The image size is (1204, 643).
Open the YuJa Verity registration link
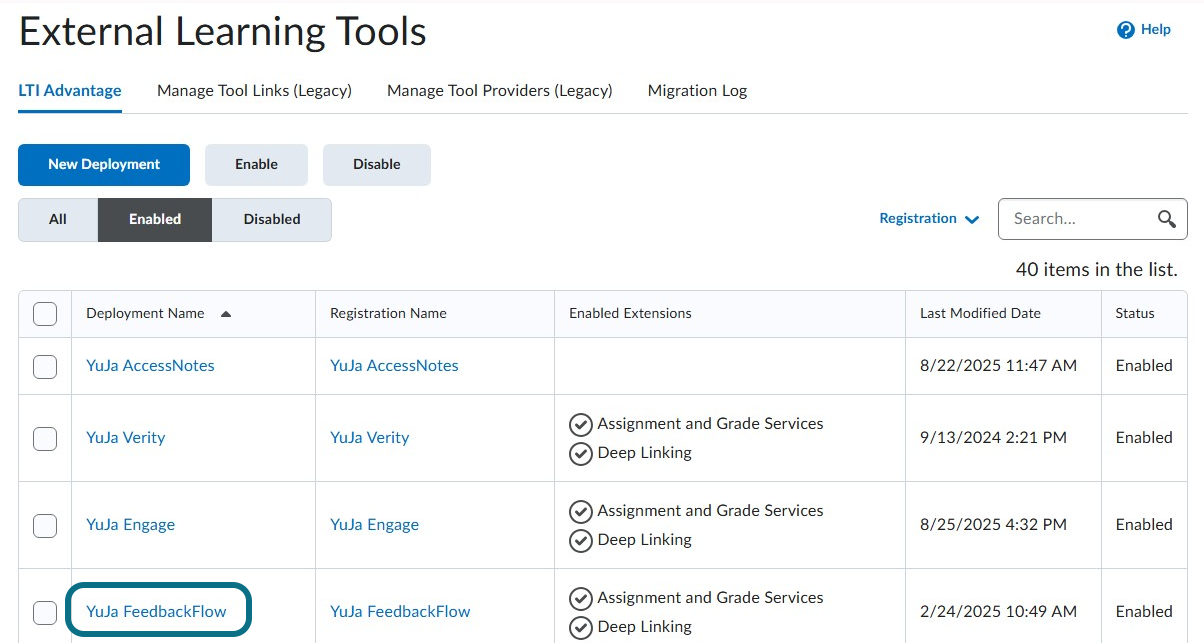click(369, 438)
